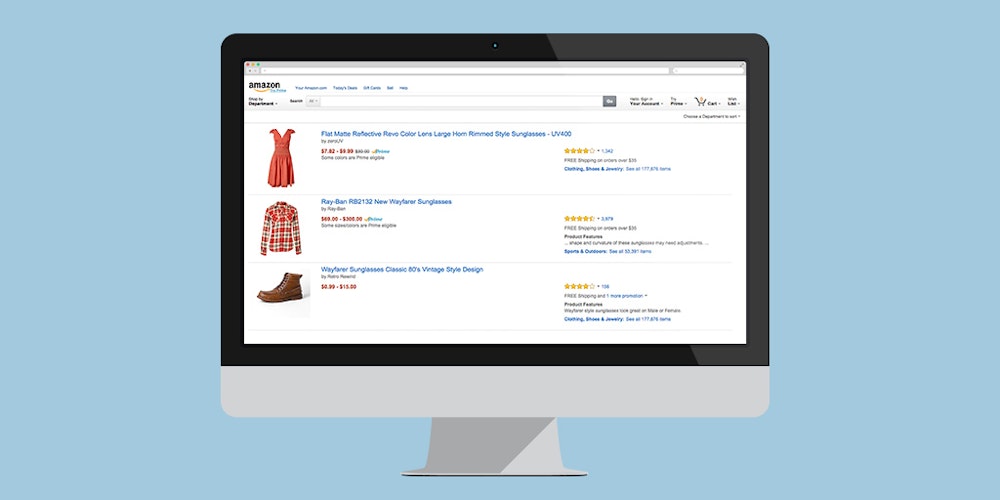This screenshot has width=1000, height=500.
Task: Click the Sports & Outdoors category label
Action: pyautogui.click(x=585, y=251)
